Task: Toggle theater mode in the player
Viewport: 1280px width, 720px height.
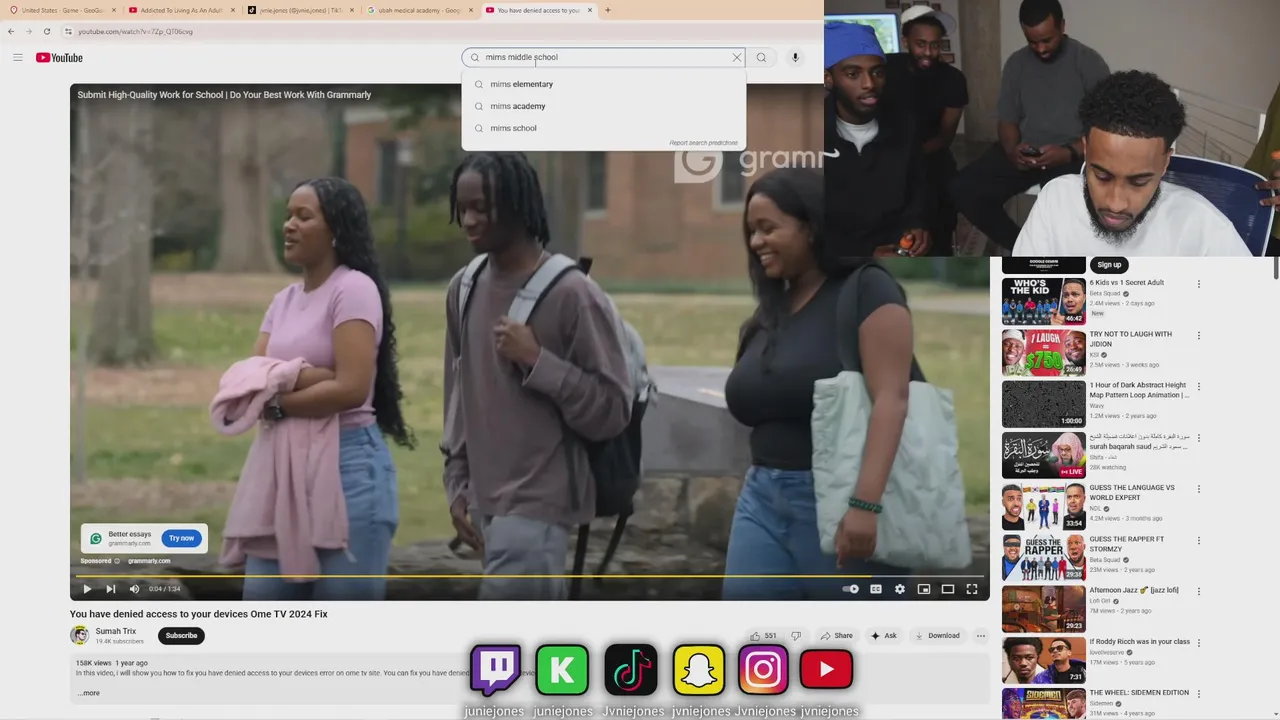Action: point(948,589)
